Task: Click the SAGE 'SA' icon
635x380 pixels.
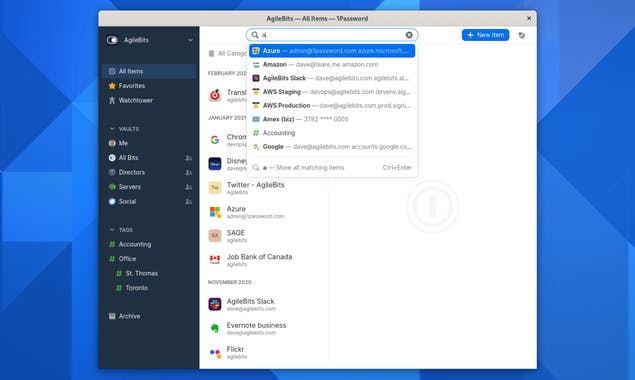Action: pyautogui.click(x=215, y=236)
